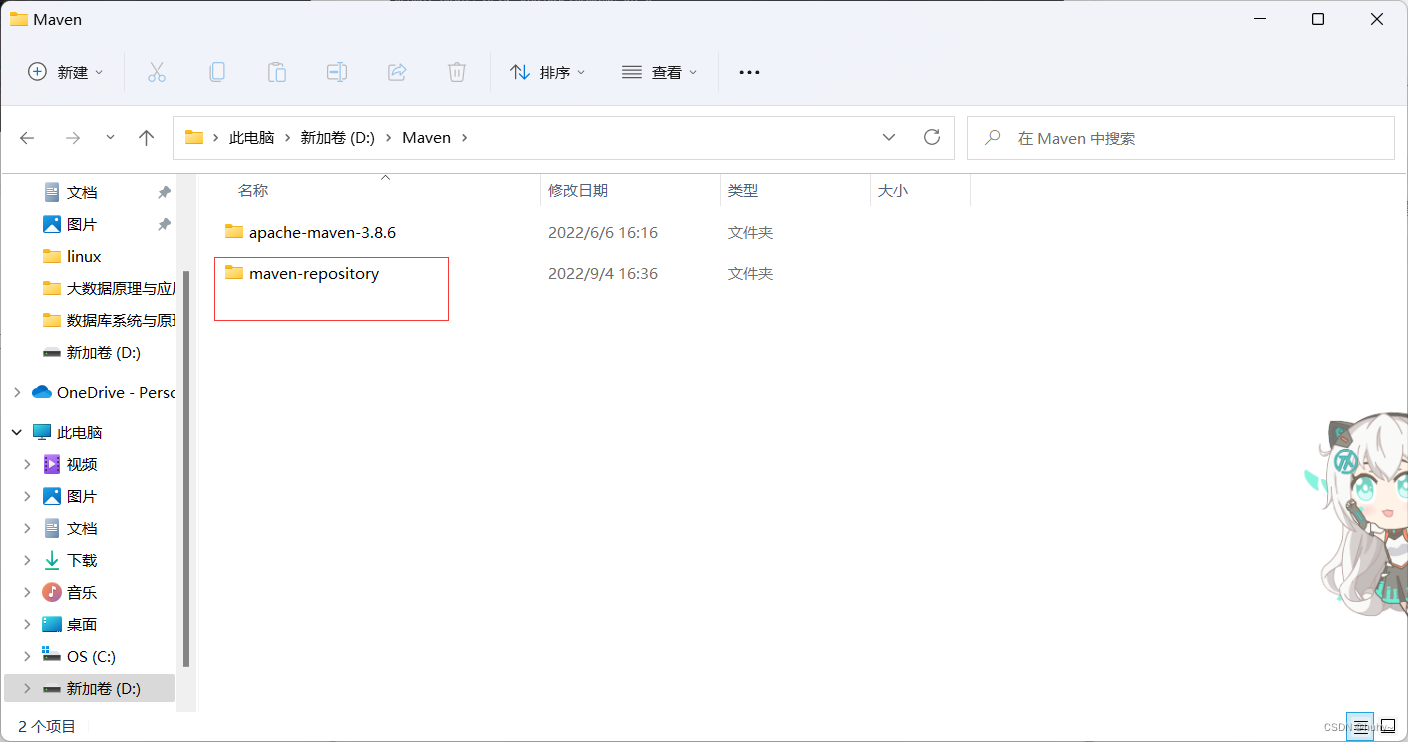The height and width of the screenshot is (742, 1408).
Task: Click the navigate Up arrow icon
Action: (x=146, y=137)
